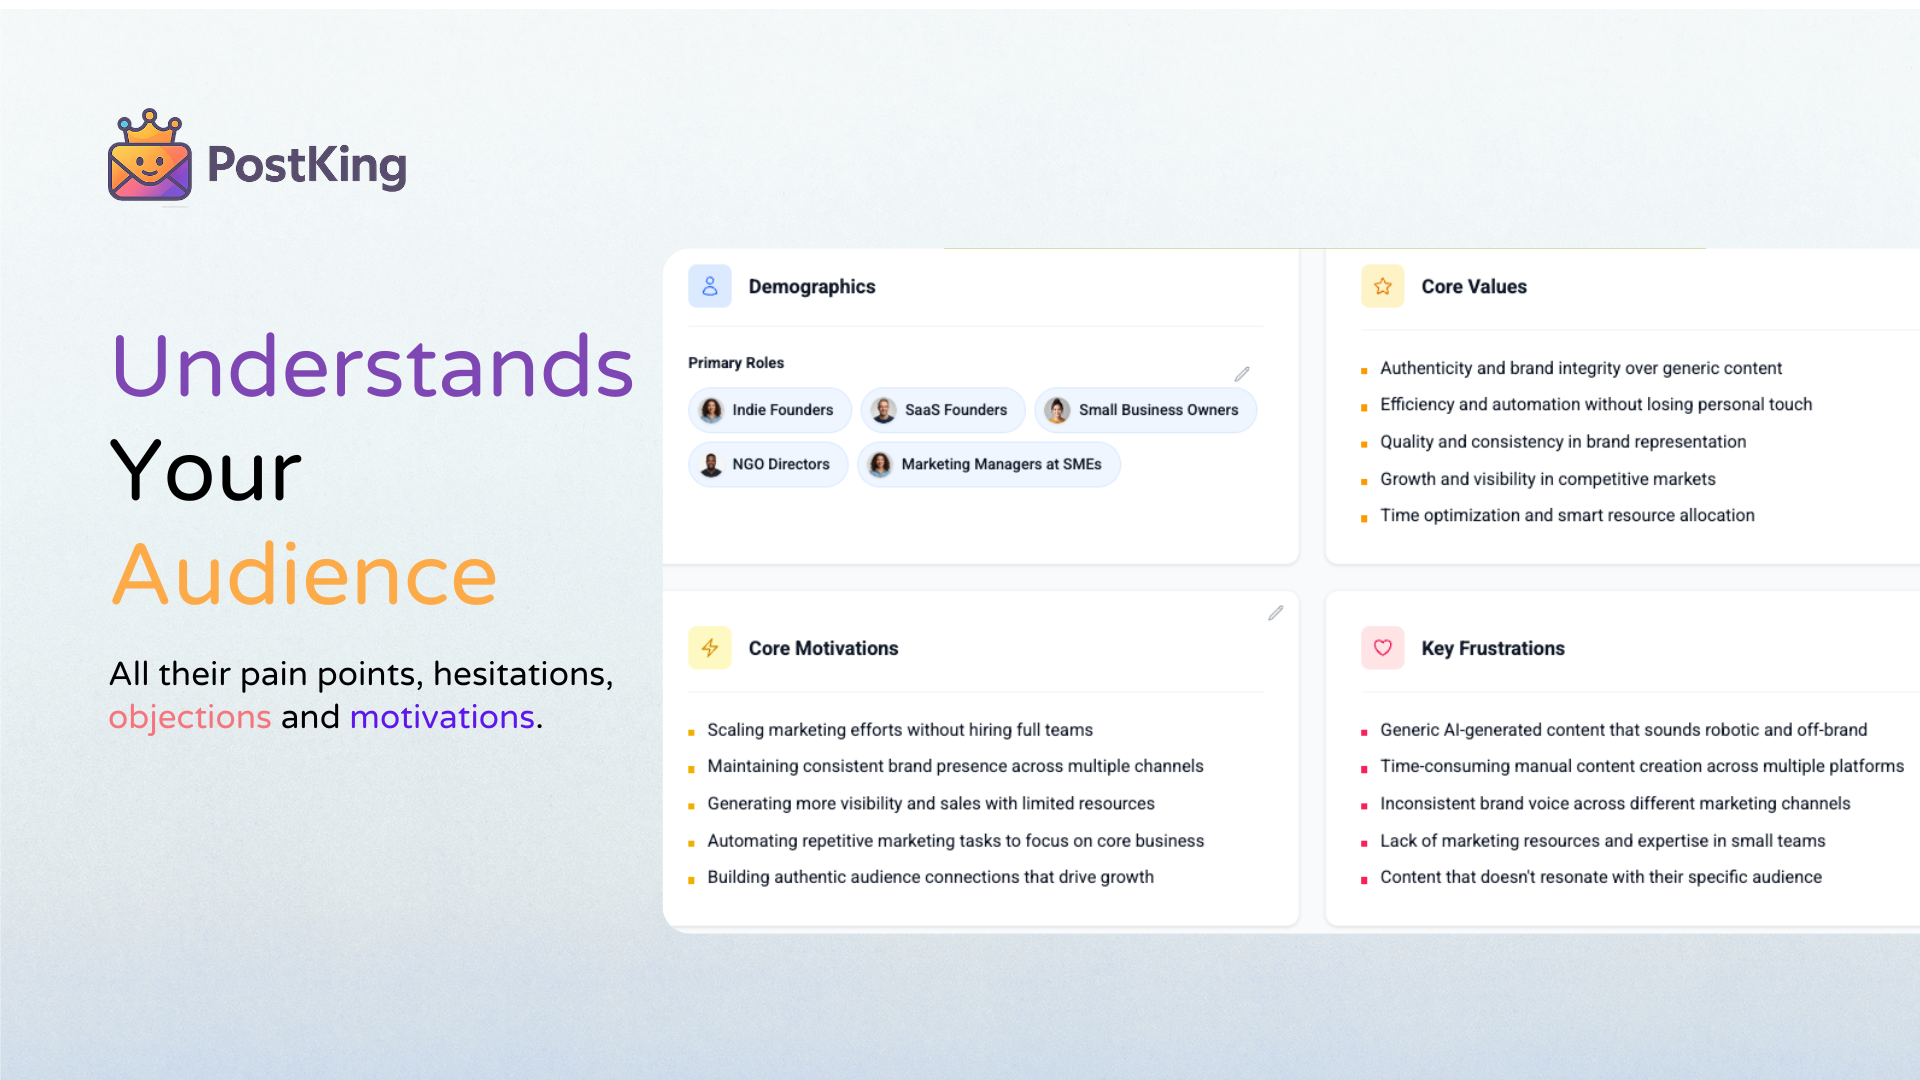Click the Core Values card heading
Screen dimensions: 1920x1080
pos(1473,287)
